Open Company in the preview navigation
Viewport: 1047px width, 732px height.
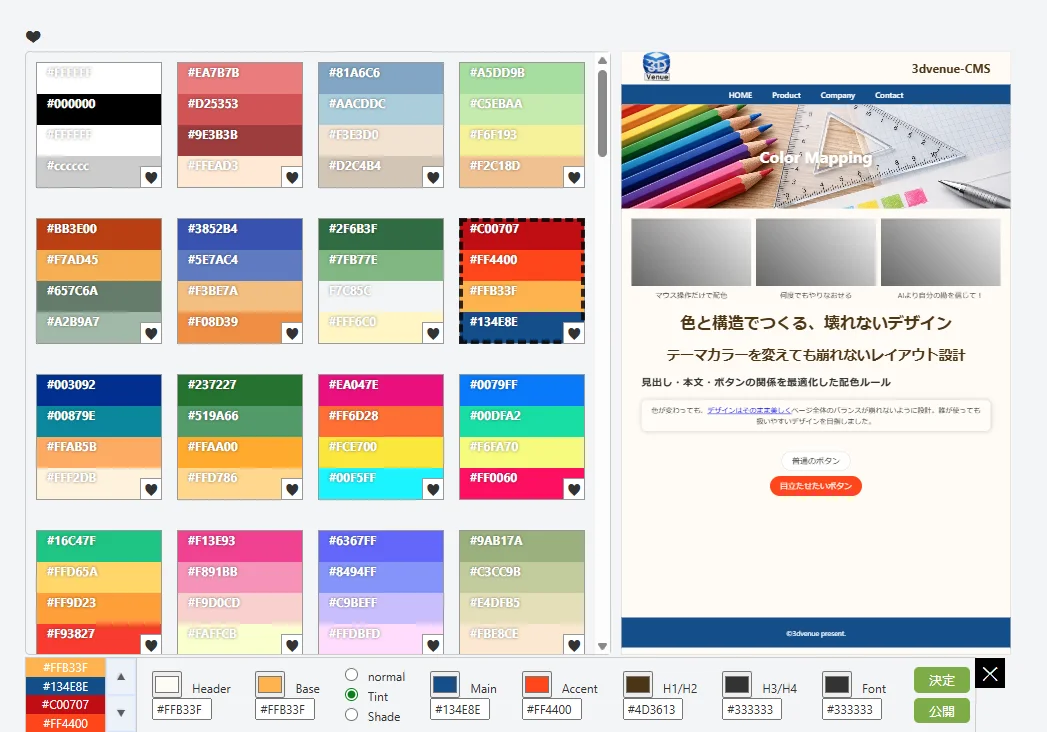[x=837, y=95]
